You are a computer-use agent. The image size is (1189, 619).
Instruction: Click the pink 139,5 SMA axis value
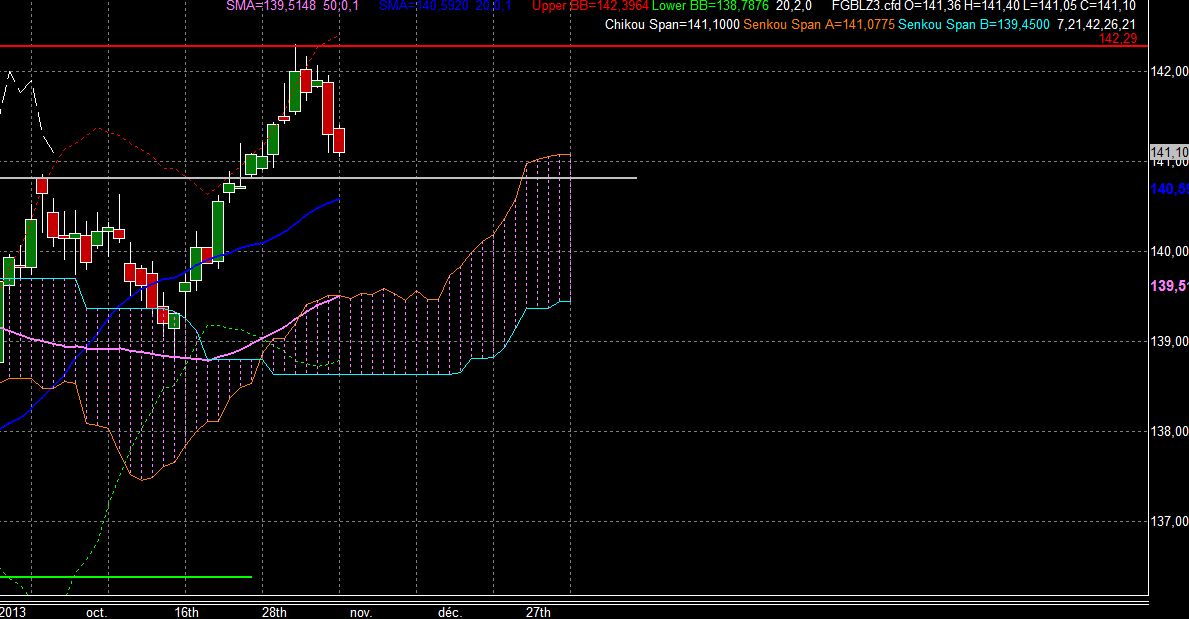click(1169, 286)
